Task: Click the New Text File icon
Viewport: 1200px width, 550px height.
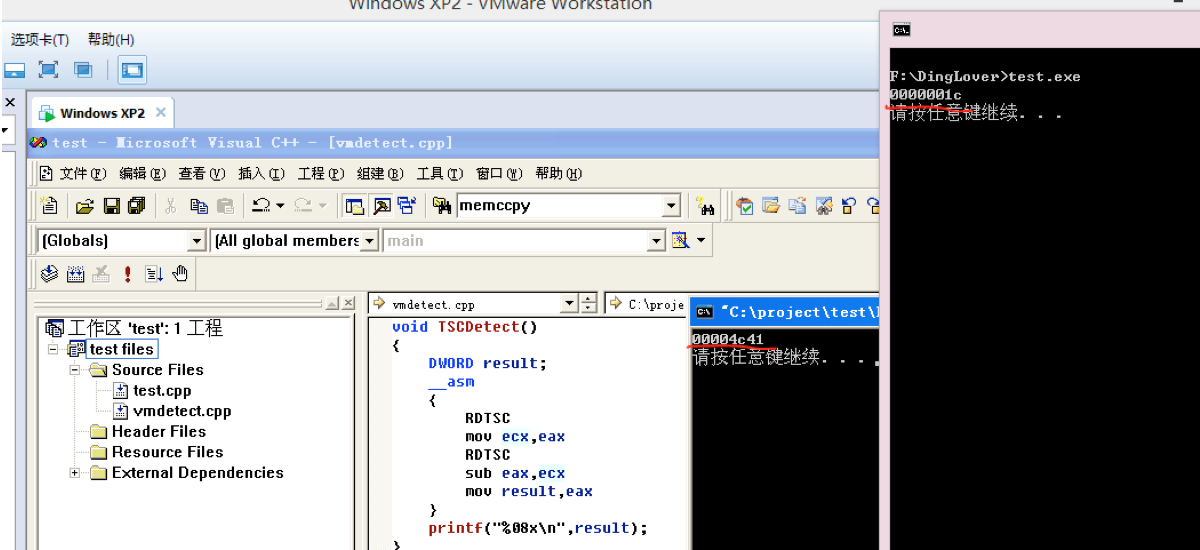Action: 49,206
